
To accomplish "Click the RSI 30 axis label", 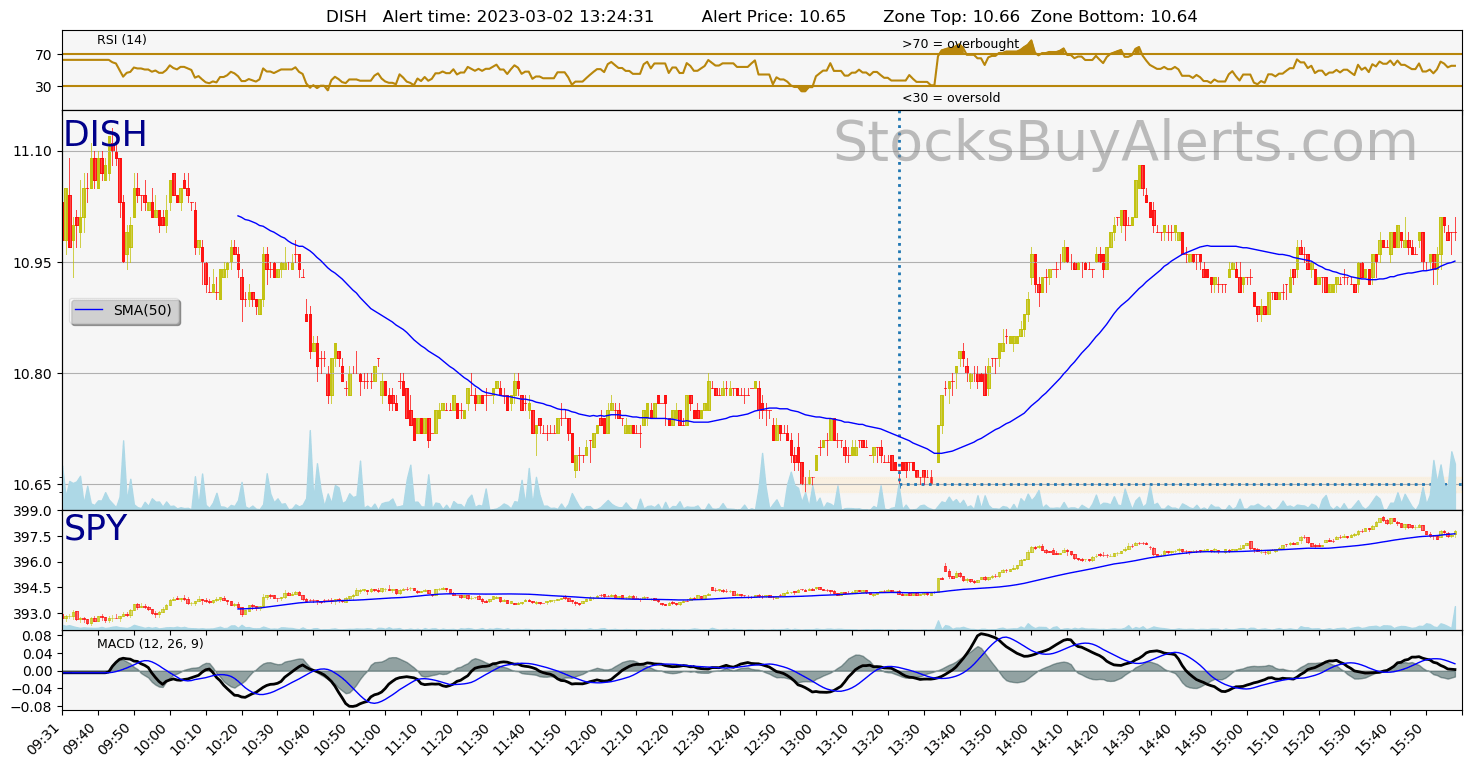I will point(43,87).
